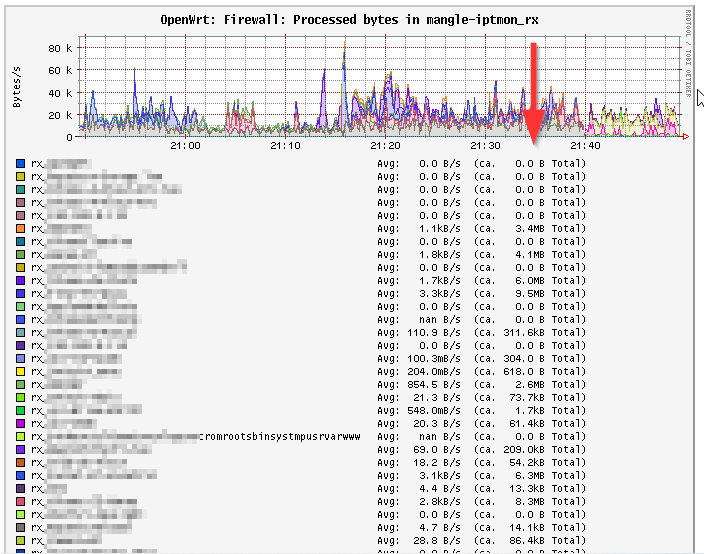Click the swatch of the 'cromrootsbinsystmpusrvarwww' row

[20, 437]
